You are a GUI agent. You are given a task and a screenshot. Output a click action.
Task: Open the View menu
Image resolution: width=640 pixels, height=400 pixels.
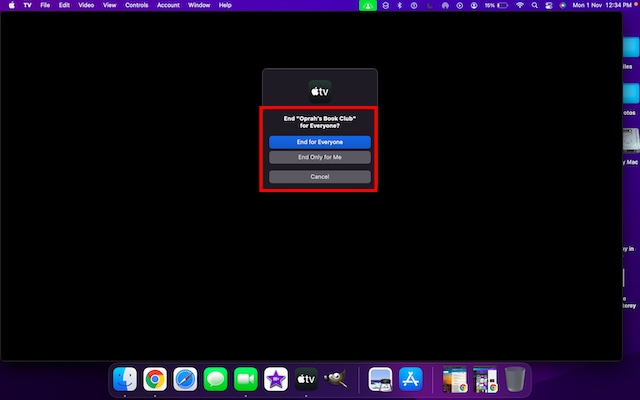[109, 5]
